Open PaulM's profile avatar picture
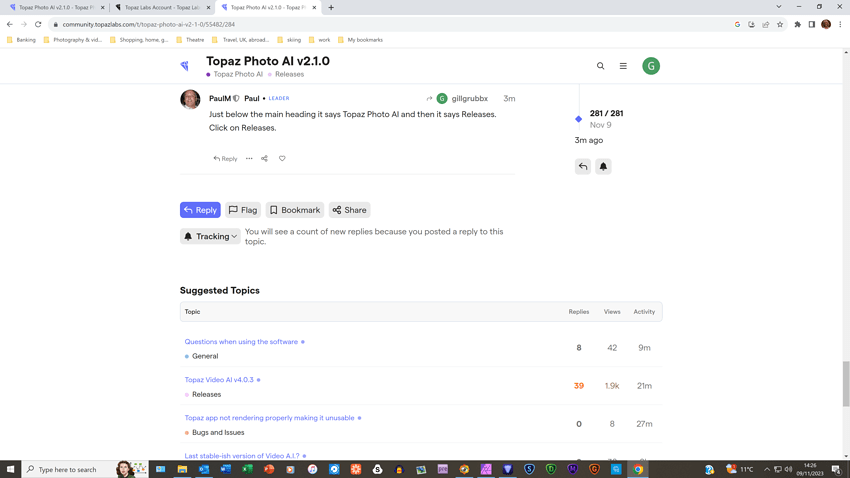This screenshot has width=850, height=478. [190, 99]
